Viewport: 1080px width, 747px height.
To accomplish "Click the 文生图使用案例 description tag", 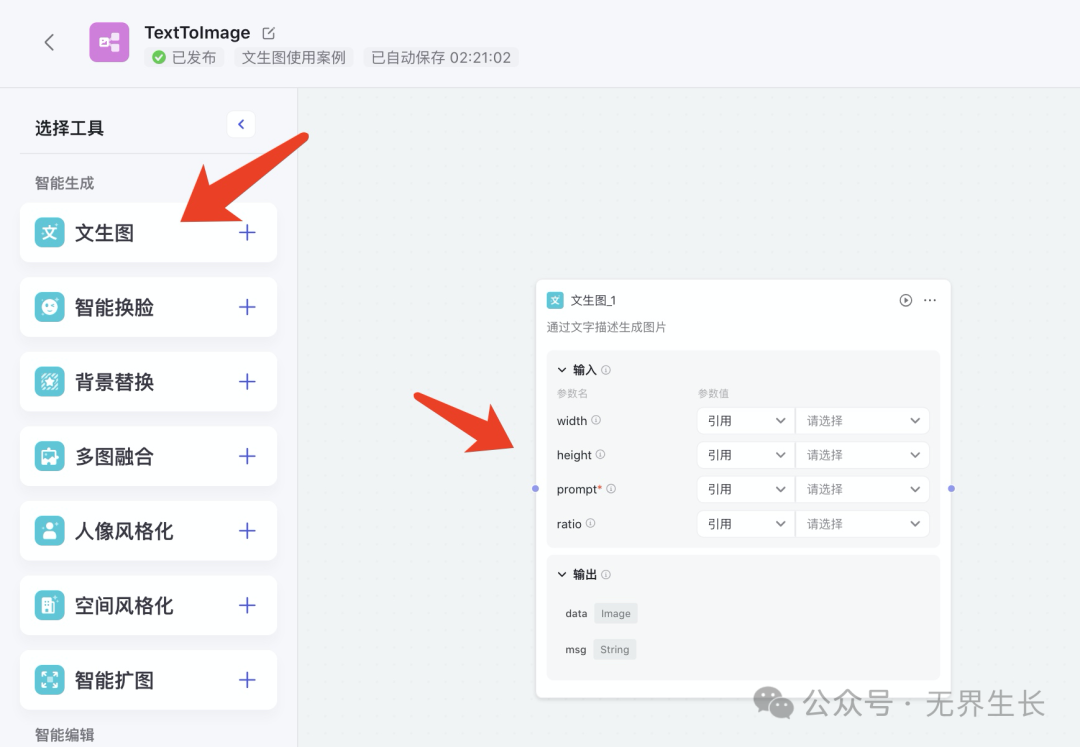I will [x=293, y=57].
